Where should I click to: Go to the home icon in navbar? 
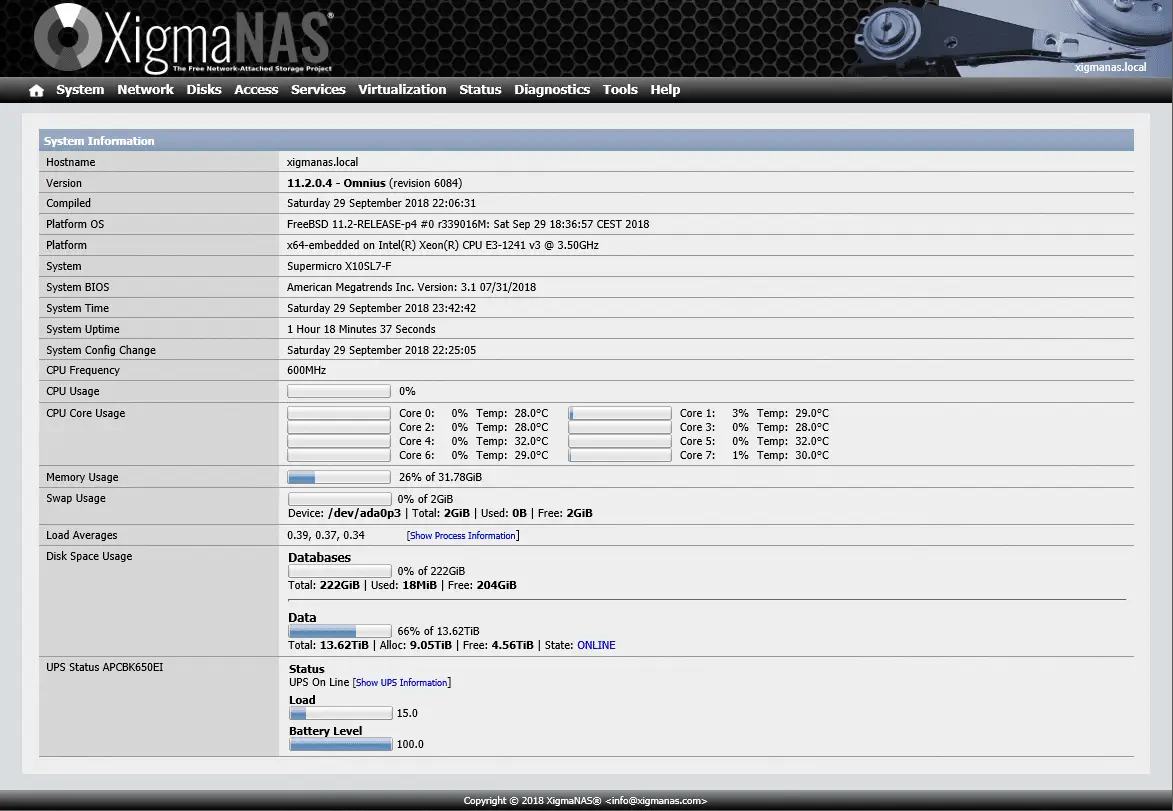point(36,90)
